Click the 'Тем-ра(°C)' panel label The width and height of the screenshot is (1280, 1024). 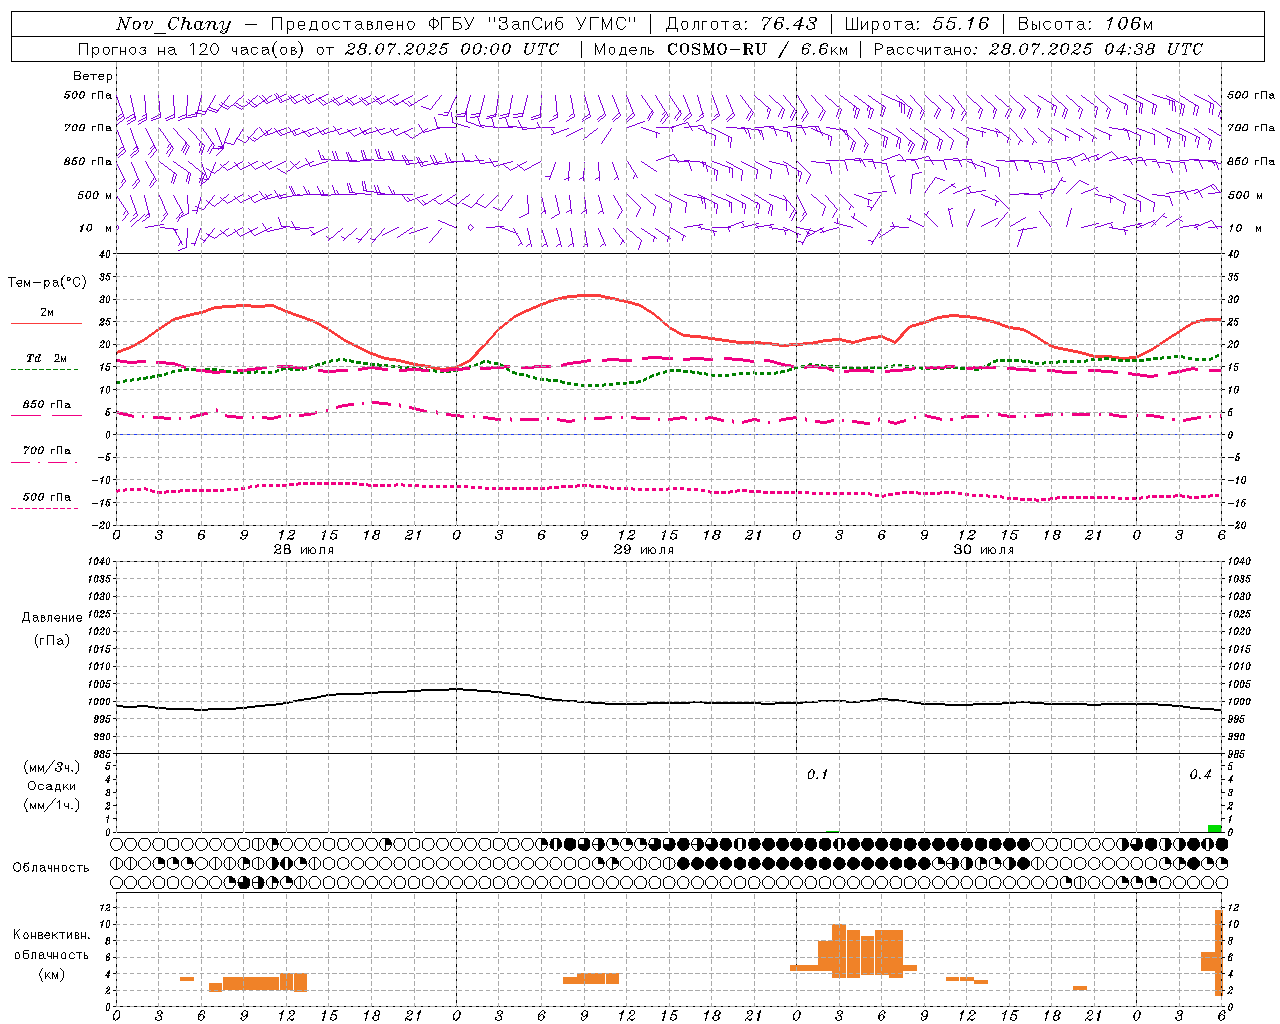pos(47,283)
